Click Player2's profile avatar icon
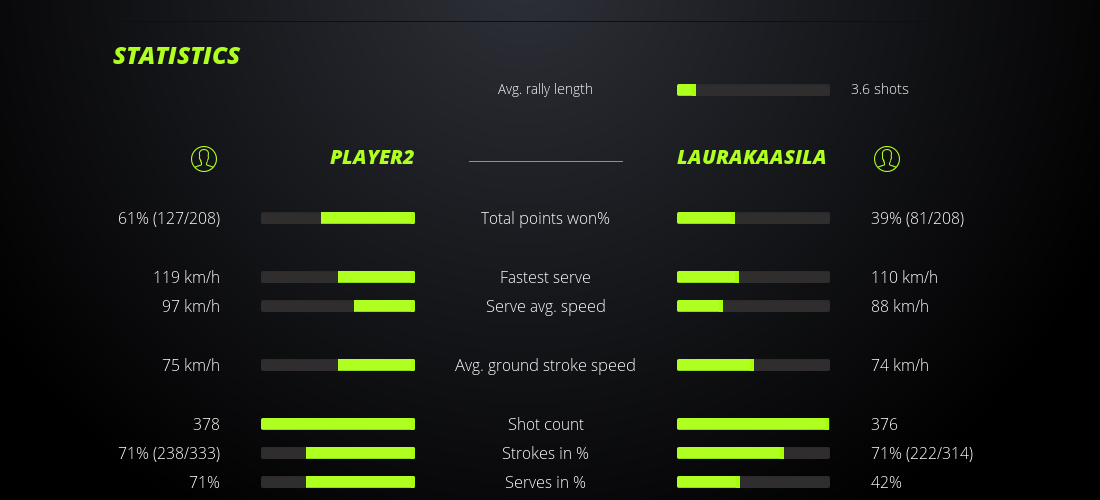This screenshot has width=1100, height=500. coord(203,158)
